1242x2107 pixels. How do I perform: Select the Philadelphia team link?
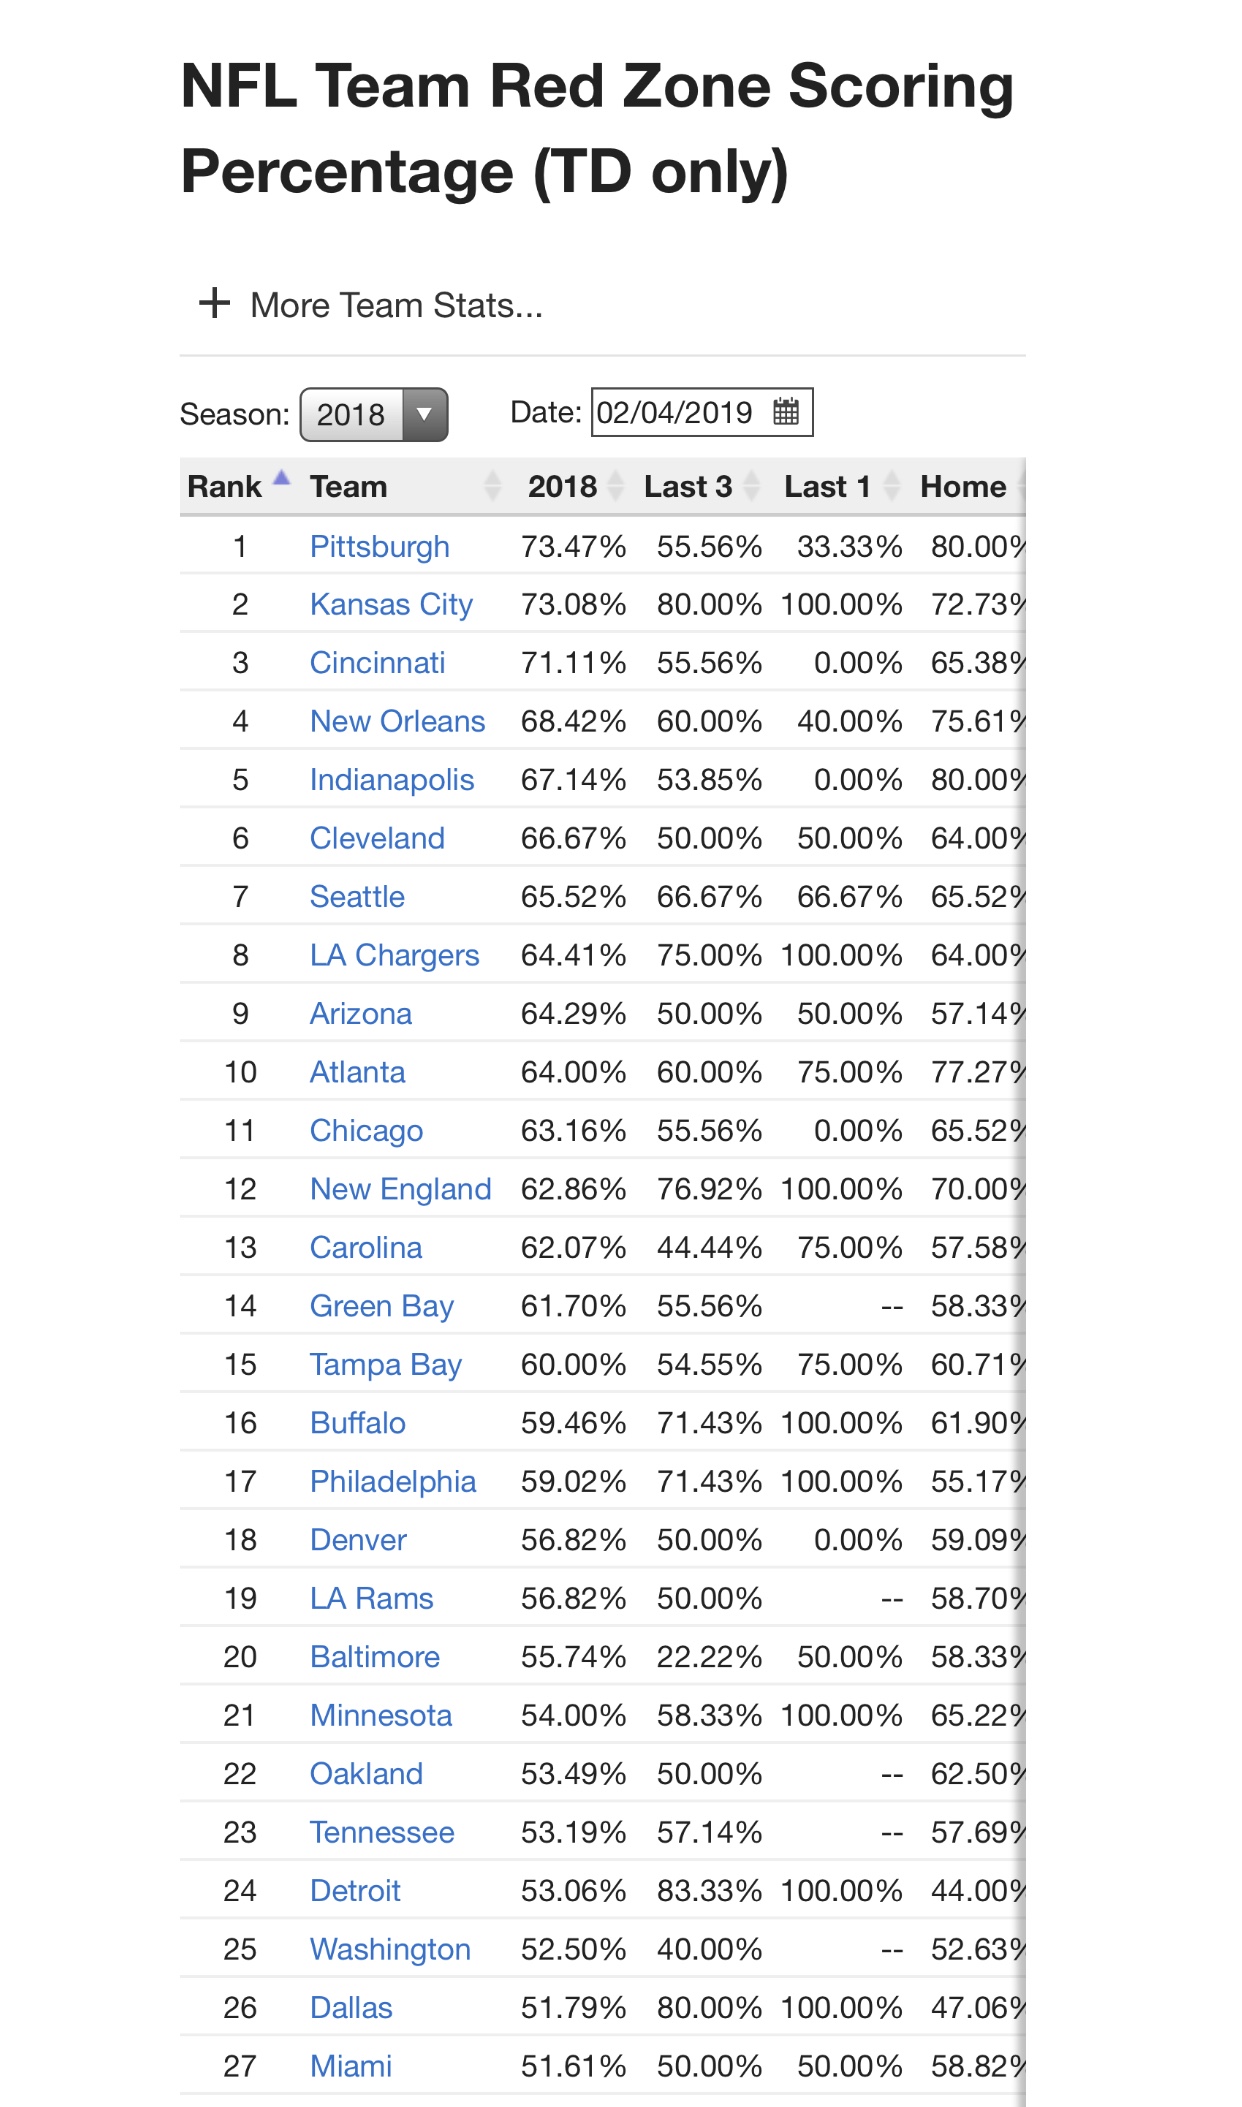[x=392, y=1482]
